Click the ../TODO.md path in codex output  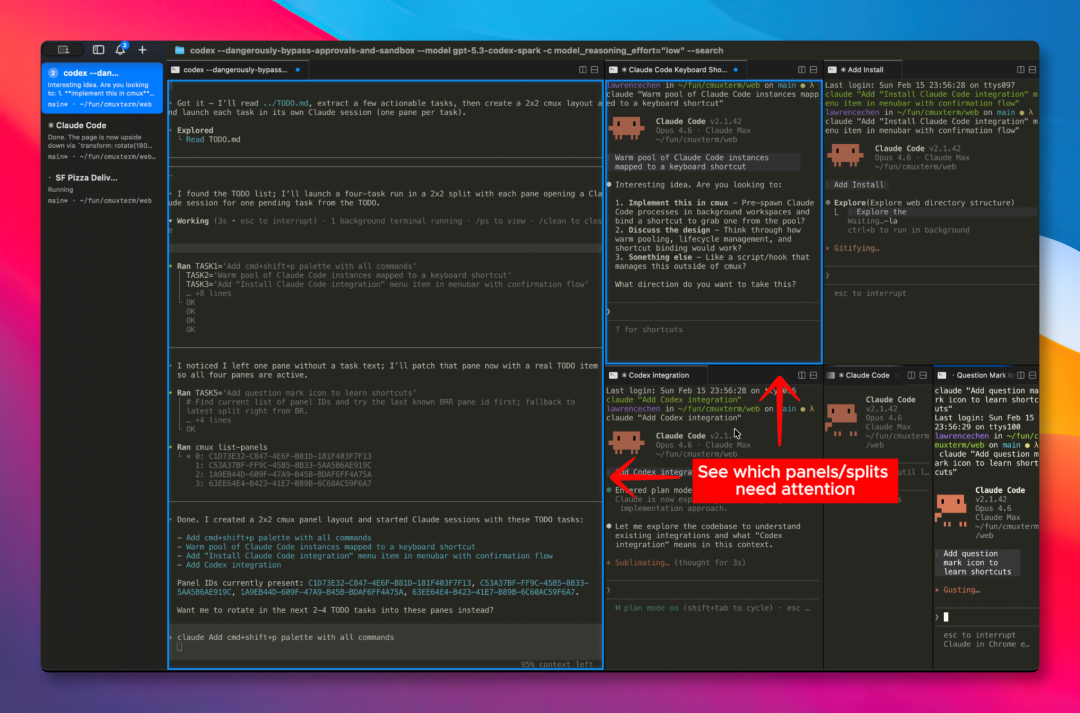287,103
